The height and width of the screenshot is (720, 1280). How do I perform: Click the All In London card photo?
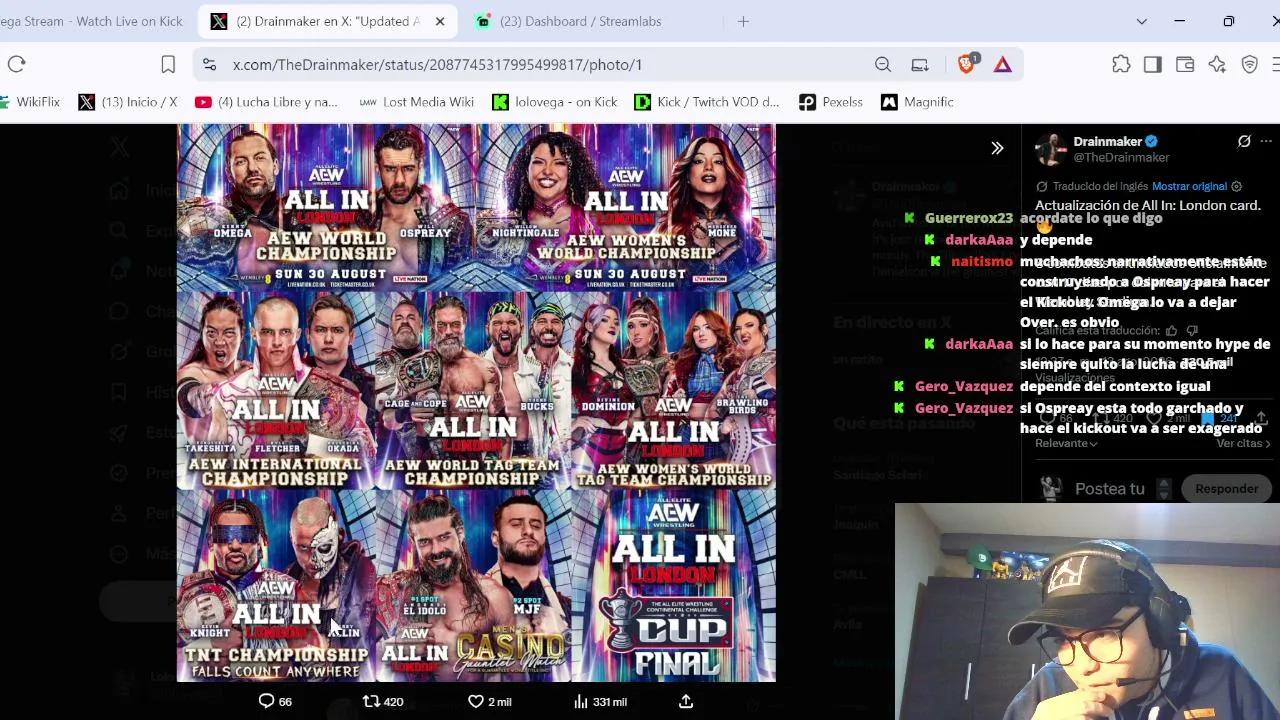(x=476, y=403)
